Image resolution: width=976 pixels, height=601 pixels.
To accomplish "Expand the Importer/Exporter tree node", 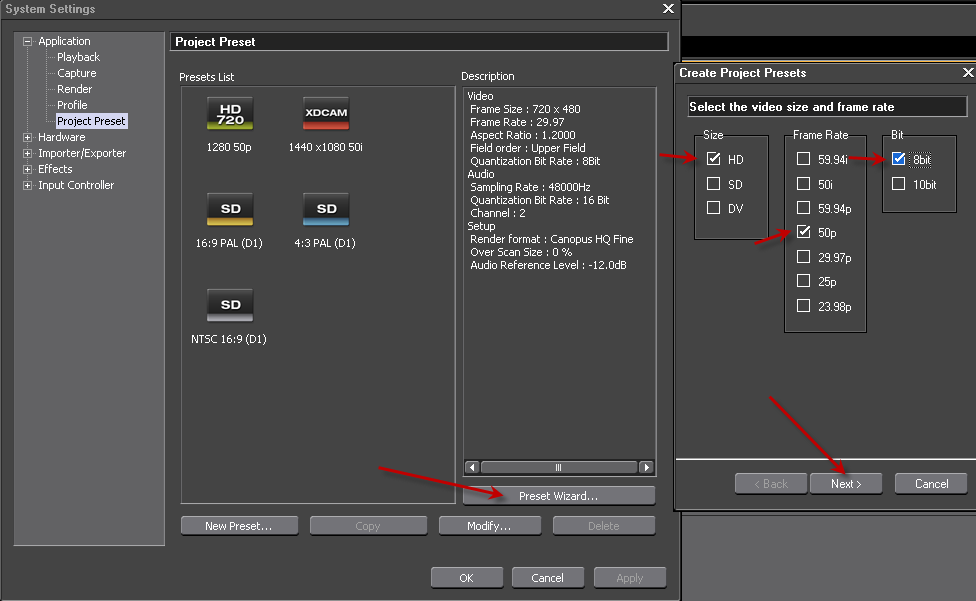I will click(28, 153).
